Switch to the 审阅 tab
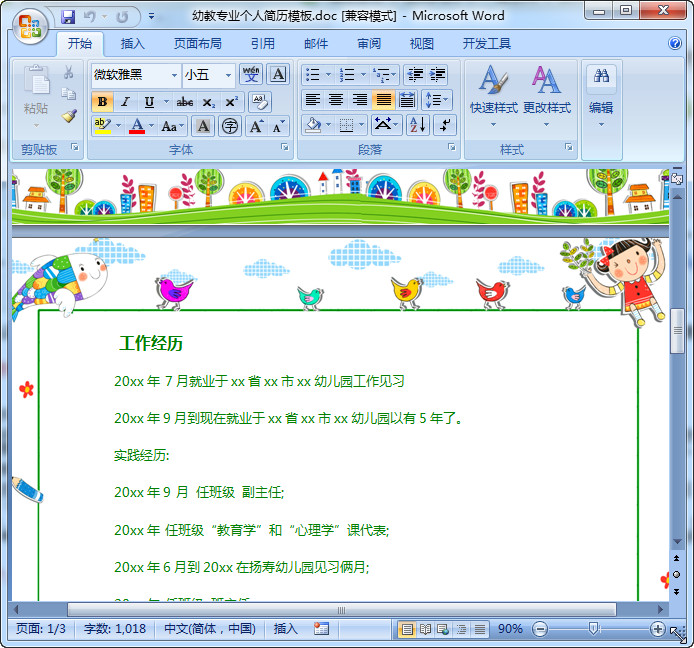The width and height of the screenshot is (694, 648). coord(369,43)
